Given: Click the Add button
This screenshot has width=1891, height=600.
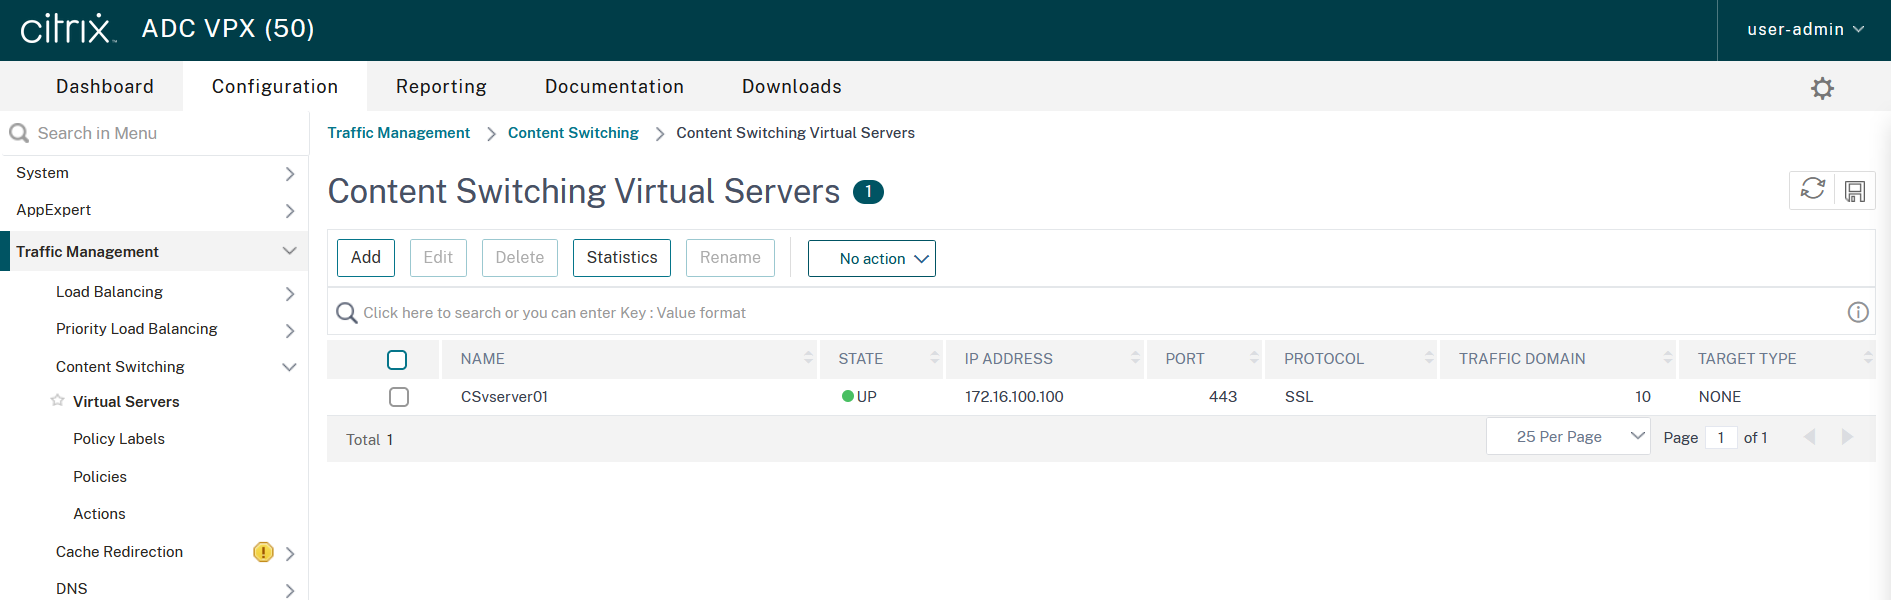Looking at the screenshot, I should pos(365,258).
